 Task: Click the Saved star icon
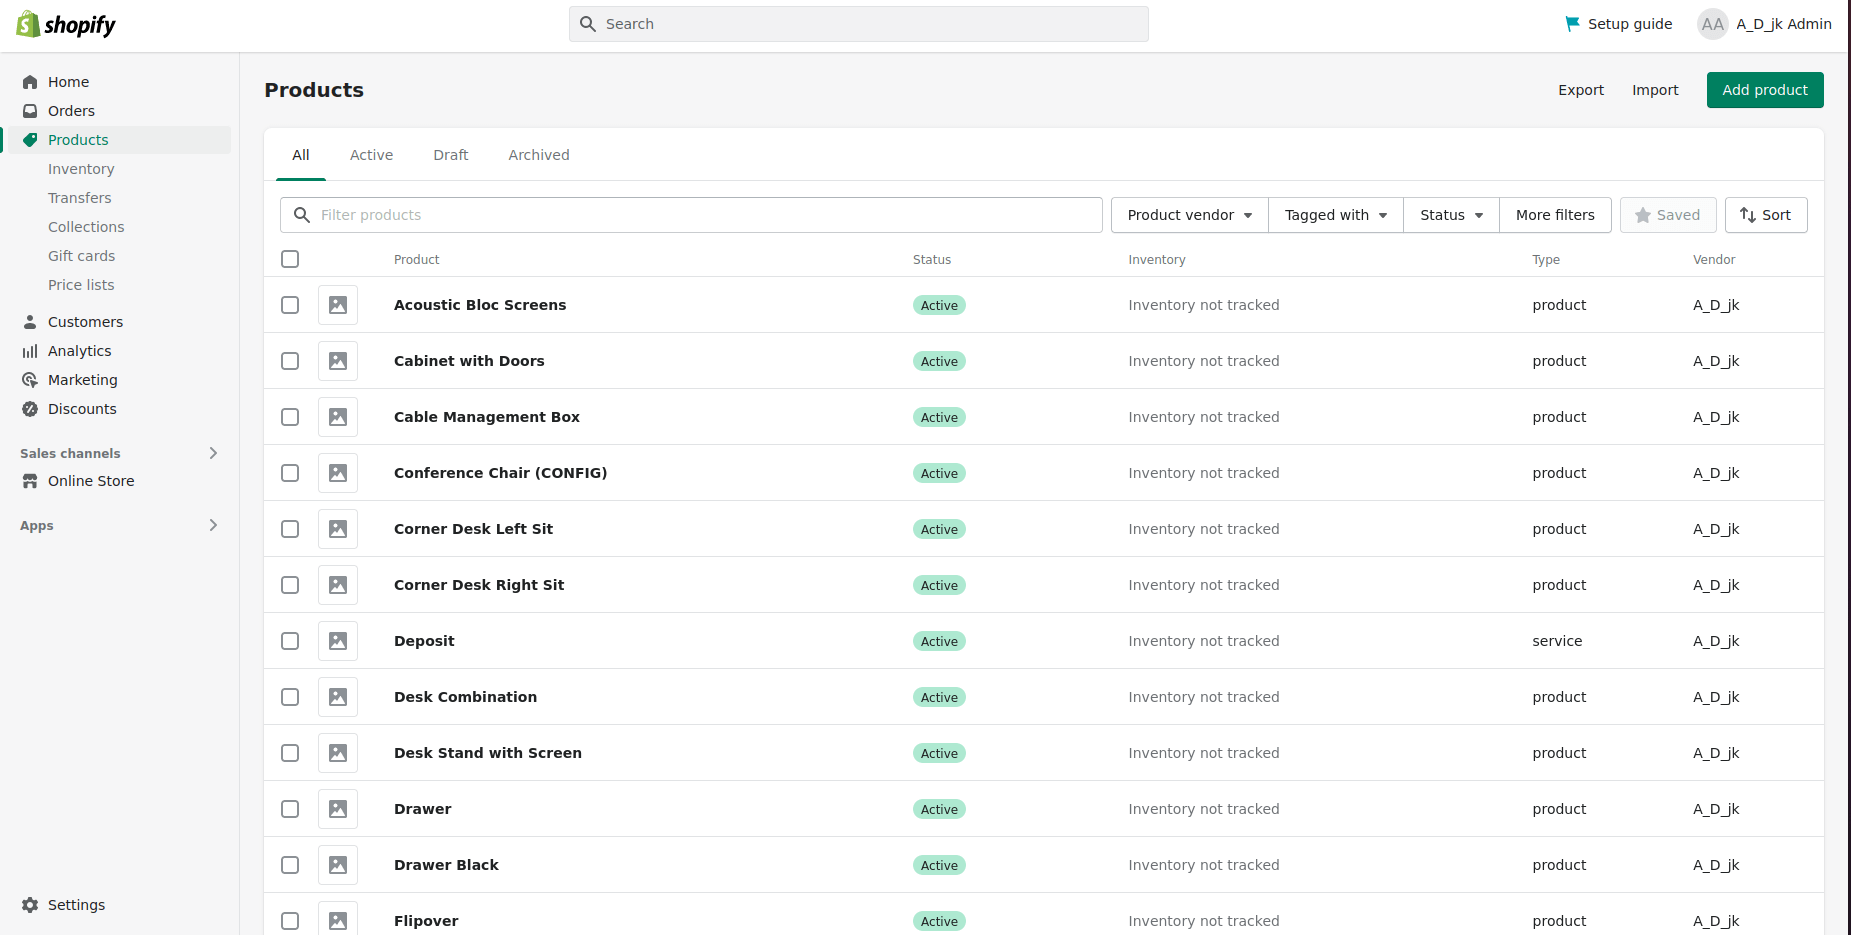tap(1642, 215)
